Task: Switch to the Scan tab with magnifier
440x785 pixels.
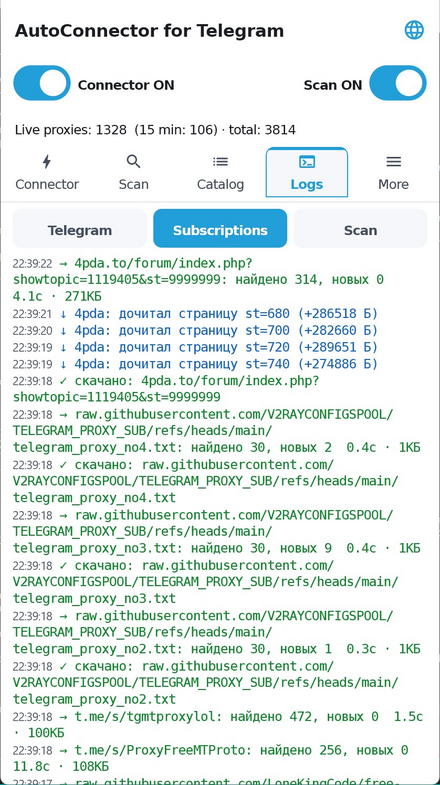Action: 134,173
